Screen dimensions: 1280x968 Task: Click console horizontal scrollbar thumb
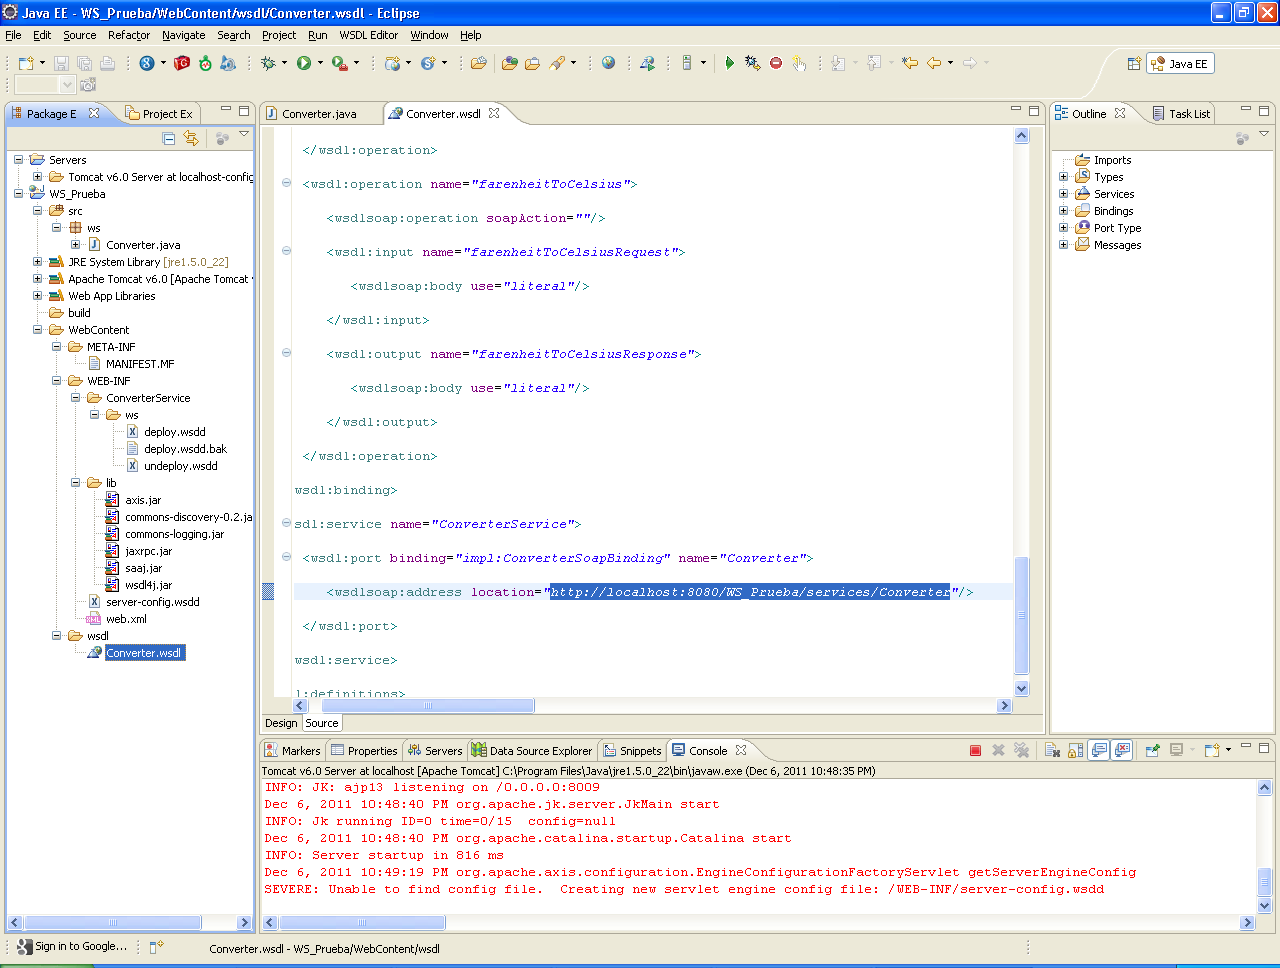pos(361,923)
